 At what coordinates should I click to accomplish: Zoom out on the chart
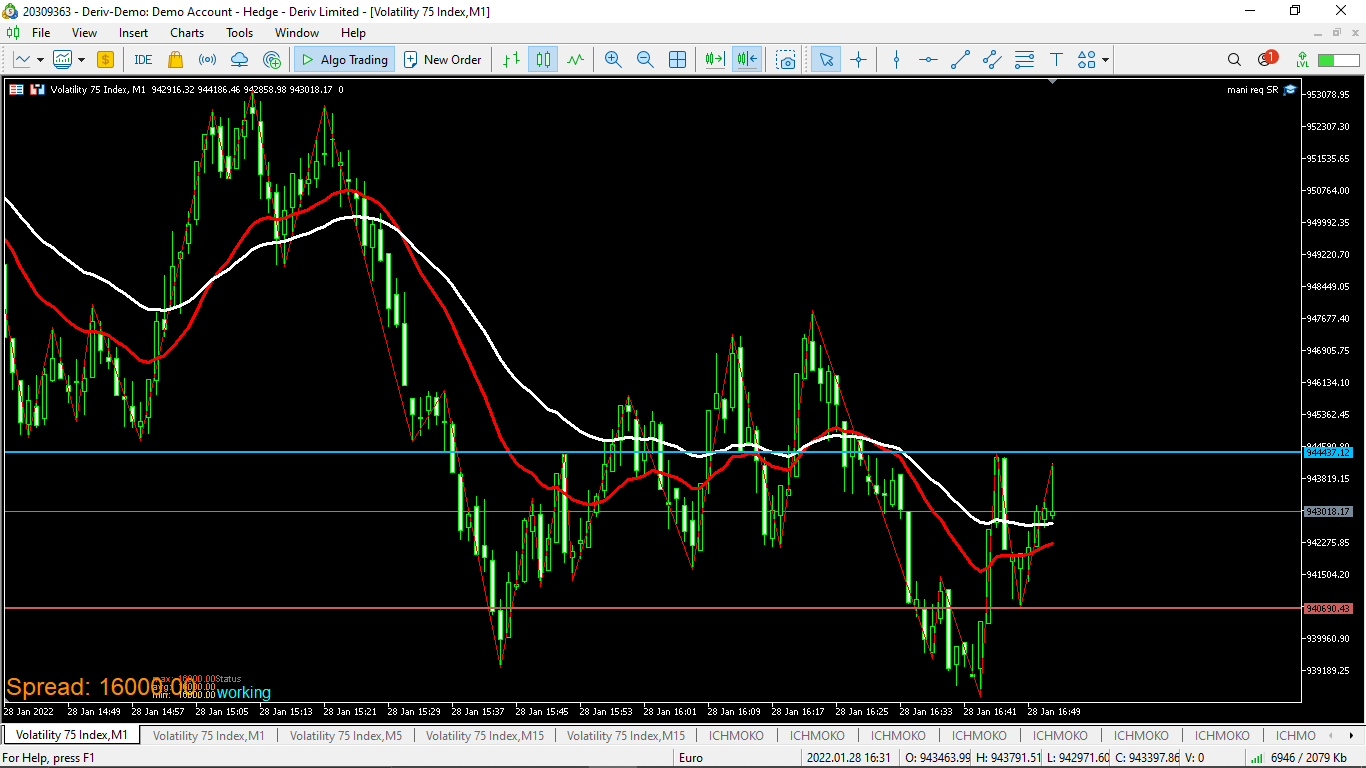pos(645,60)
